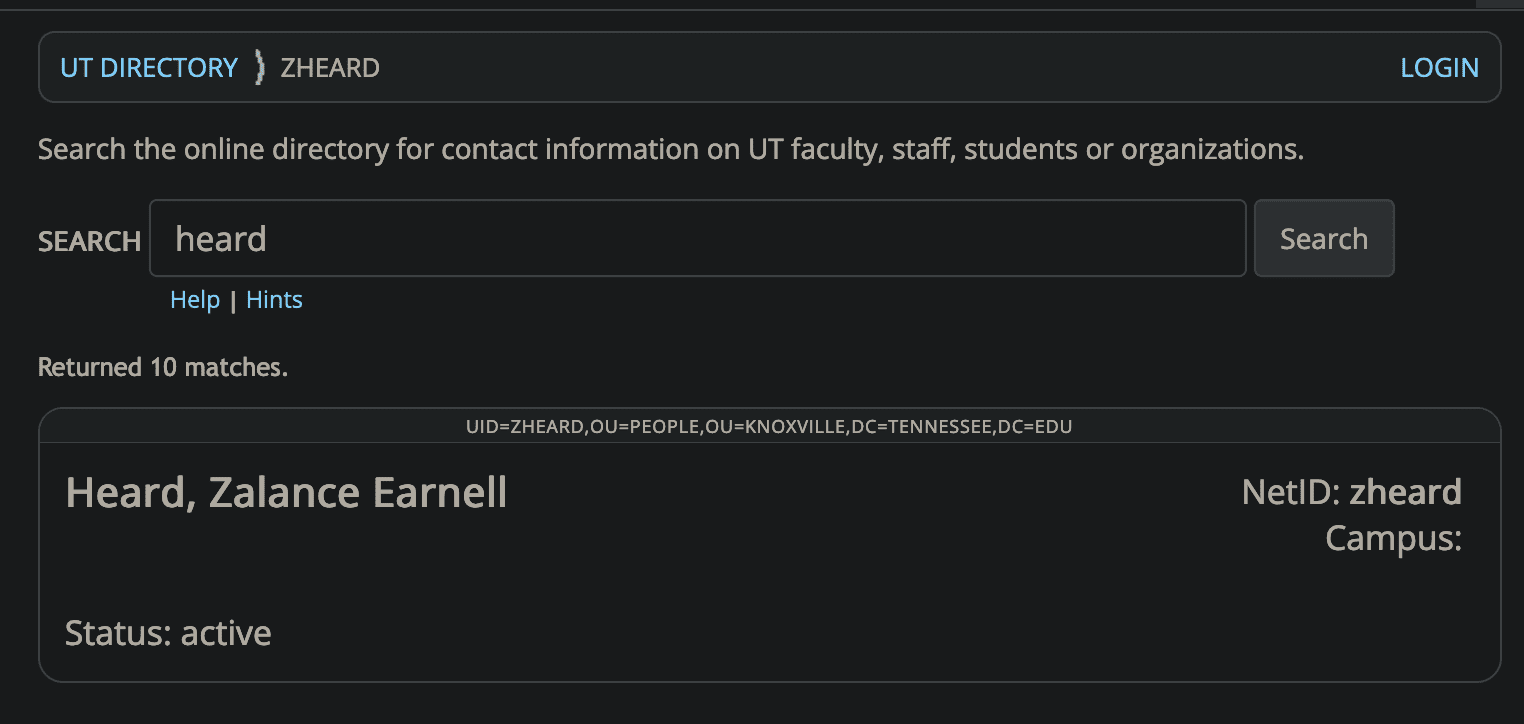Image resolution: width=1524 pixels, height=724 pixels.
Task: Click the 'Campus:' label
Action: pyautogui.click(x=1393, y=538)
